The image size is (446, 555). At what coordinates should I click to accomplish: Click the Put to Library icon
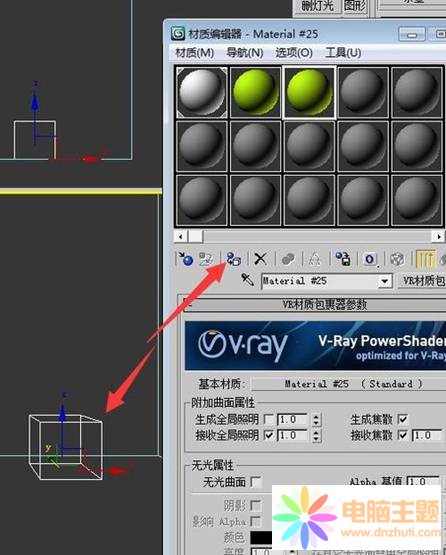[x=343, y=259]
